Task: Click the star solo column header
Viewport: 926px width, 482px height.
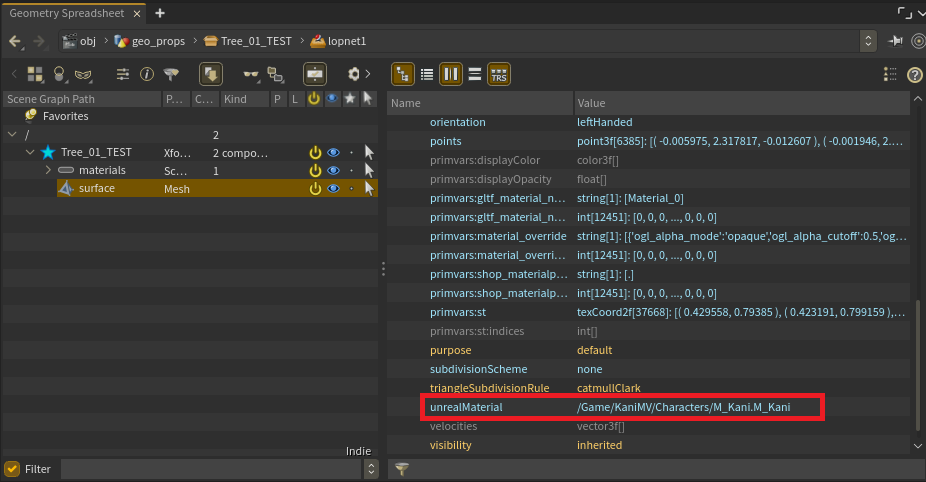Action: pyautogui.click(x=350, y=99)
